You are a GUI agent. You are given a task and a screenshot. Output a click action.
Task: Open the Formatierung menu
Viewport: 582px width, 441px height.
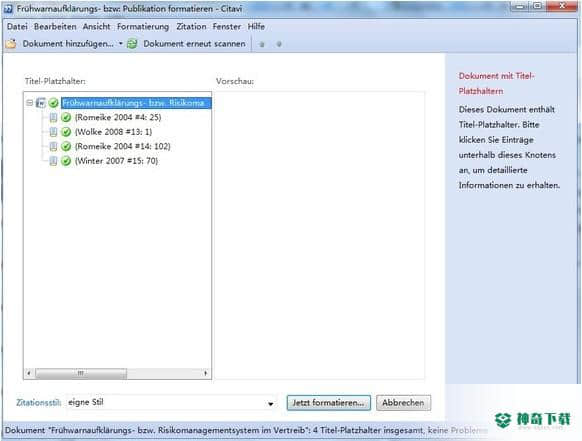point(143,27)
